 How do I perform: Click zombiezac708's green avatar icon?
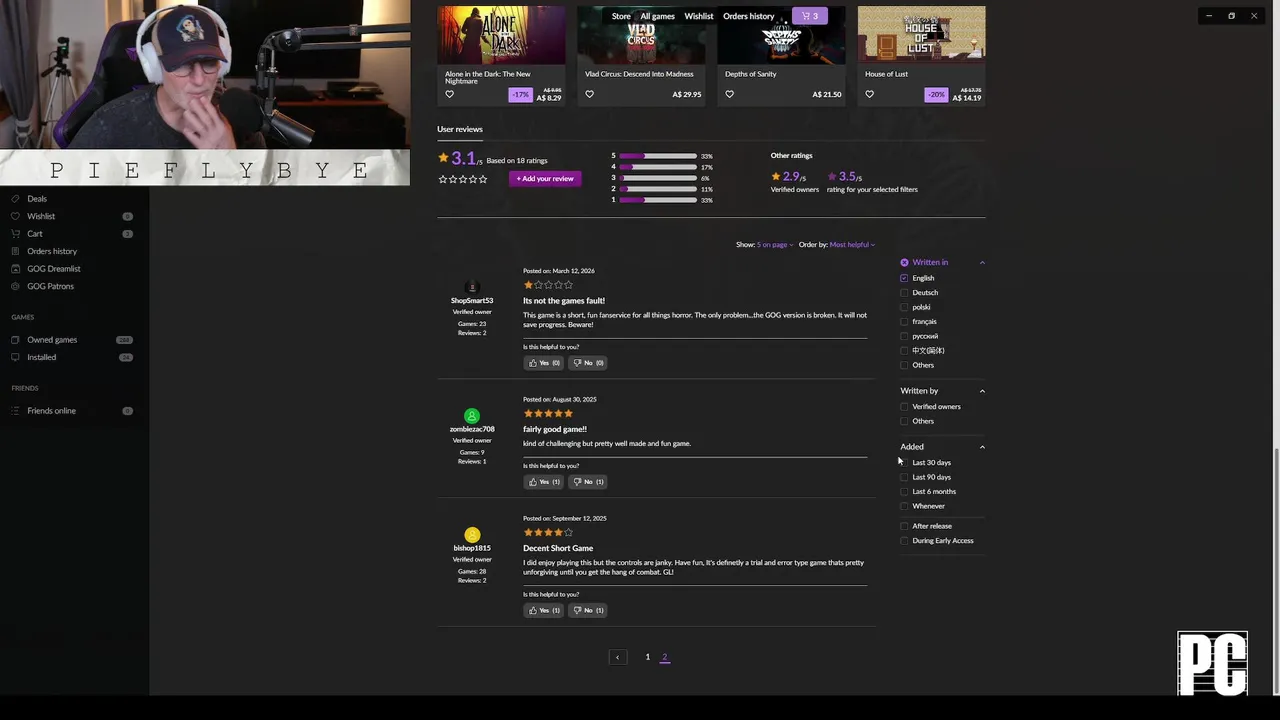(x=472, y=416)
